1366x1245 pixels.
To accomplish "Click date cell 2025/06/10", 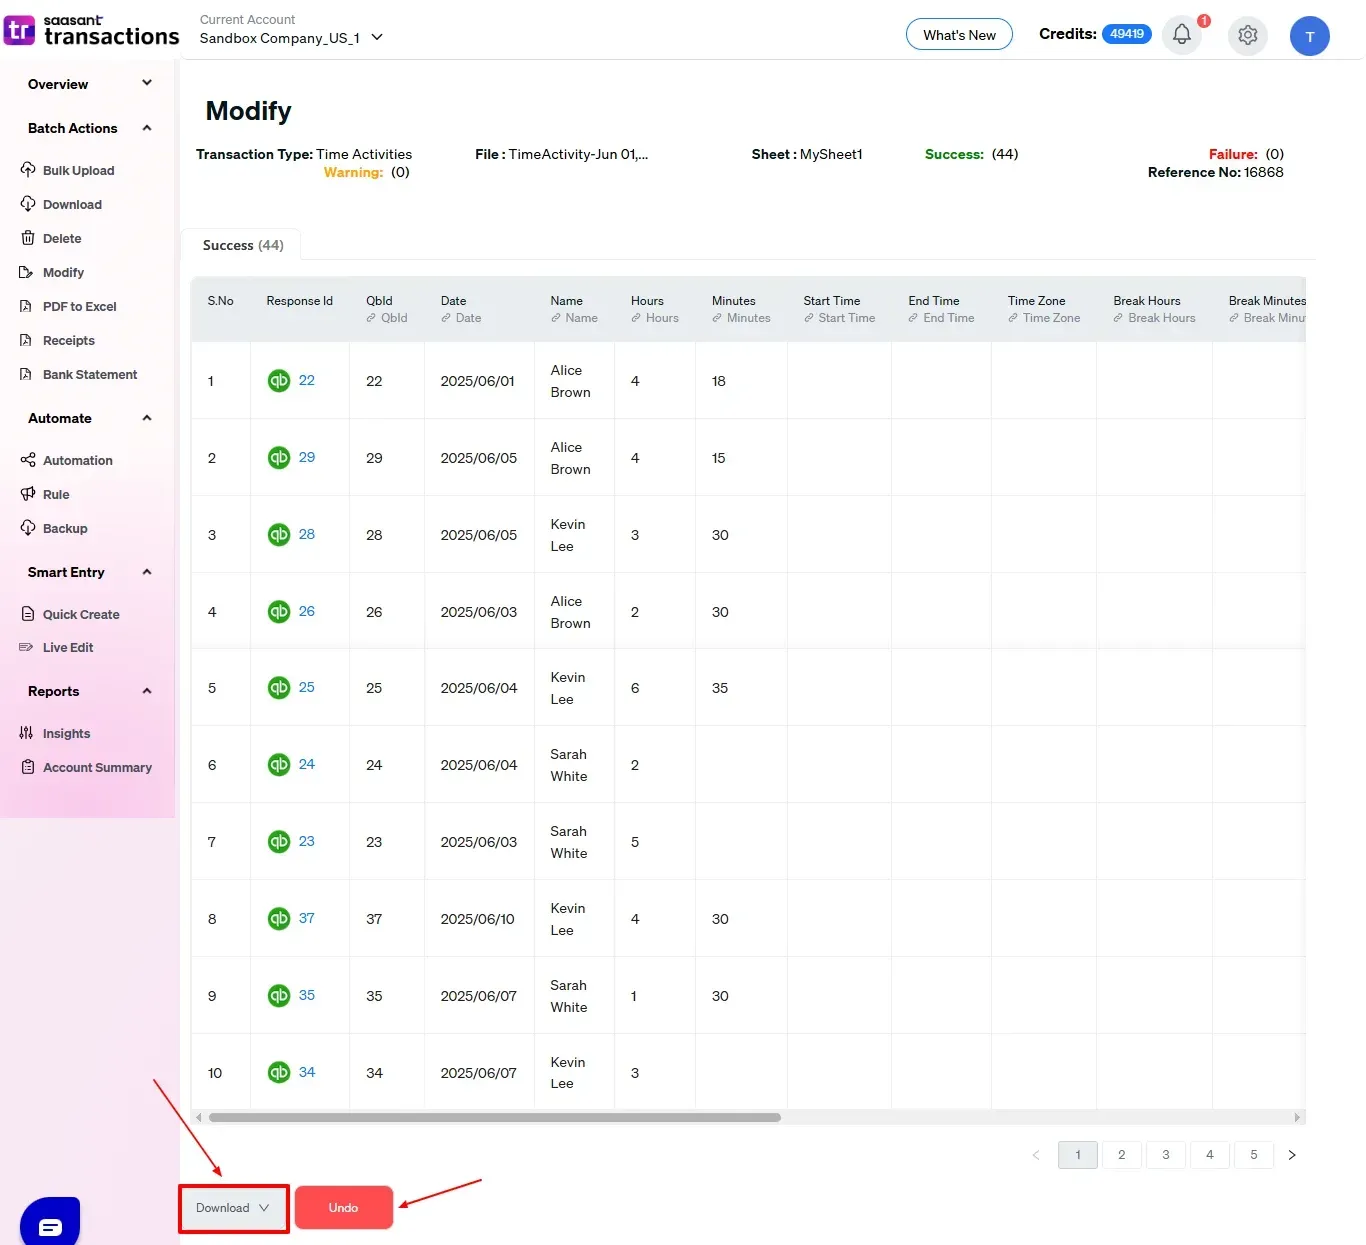I will tap(478, 919).
